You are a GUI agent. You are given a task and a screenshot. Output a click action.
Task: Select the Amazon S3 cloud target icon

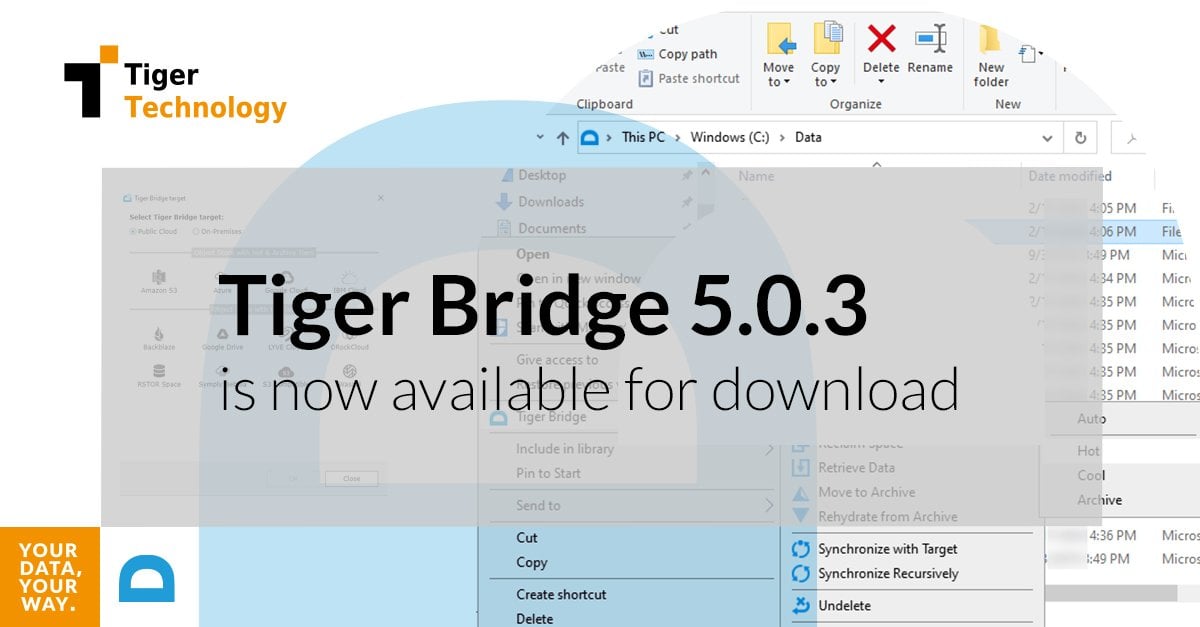click(157, 276)
